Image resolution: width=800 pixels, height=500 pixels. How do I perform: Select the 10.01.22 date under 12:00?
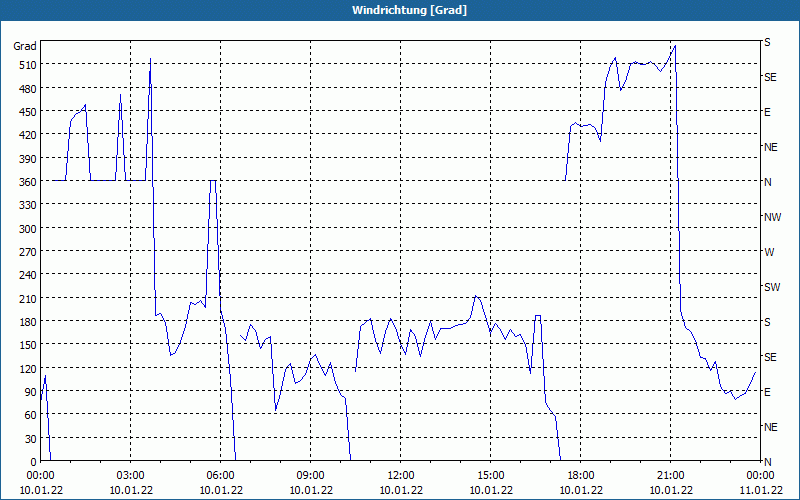coord(401,490)
